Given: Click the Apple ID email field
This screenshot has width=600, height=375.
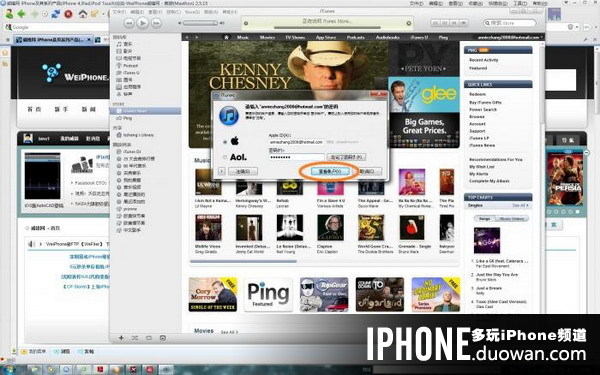Looking at the screenshot, I should [x=297, y=142].
